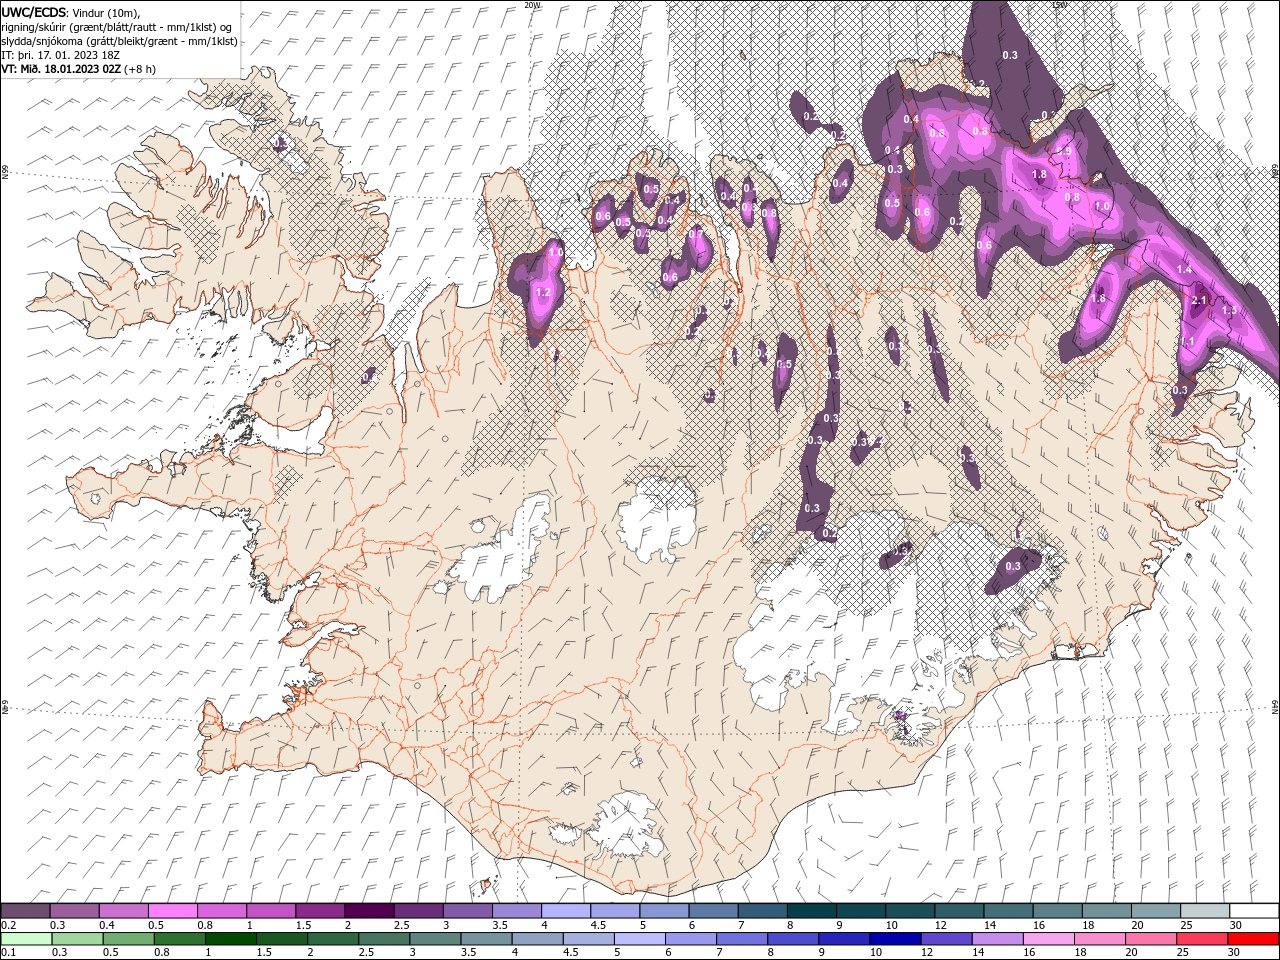Click the 2.1 precipitation value on the map

pos(1201,300)
